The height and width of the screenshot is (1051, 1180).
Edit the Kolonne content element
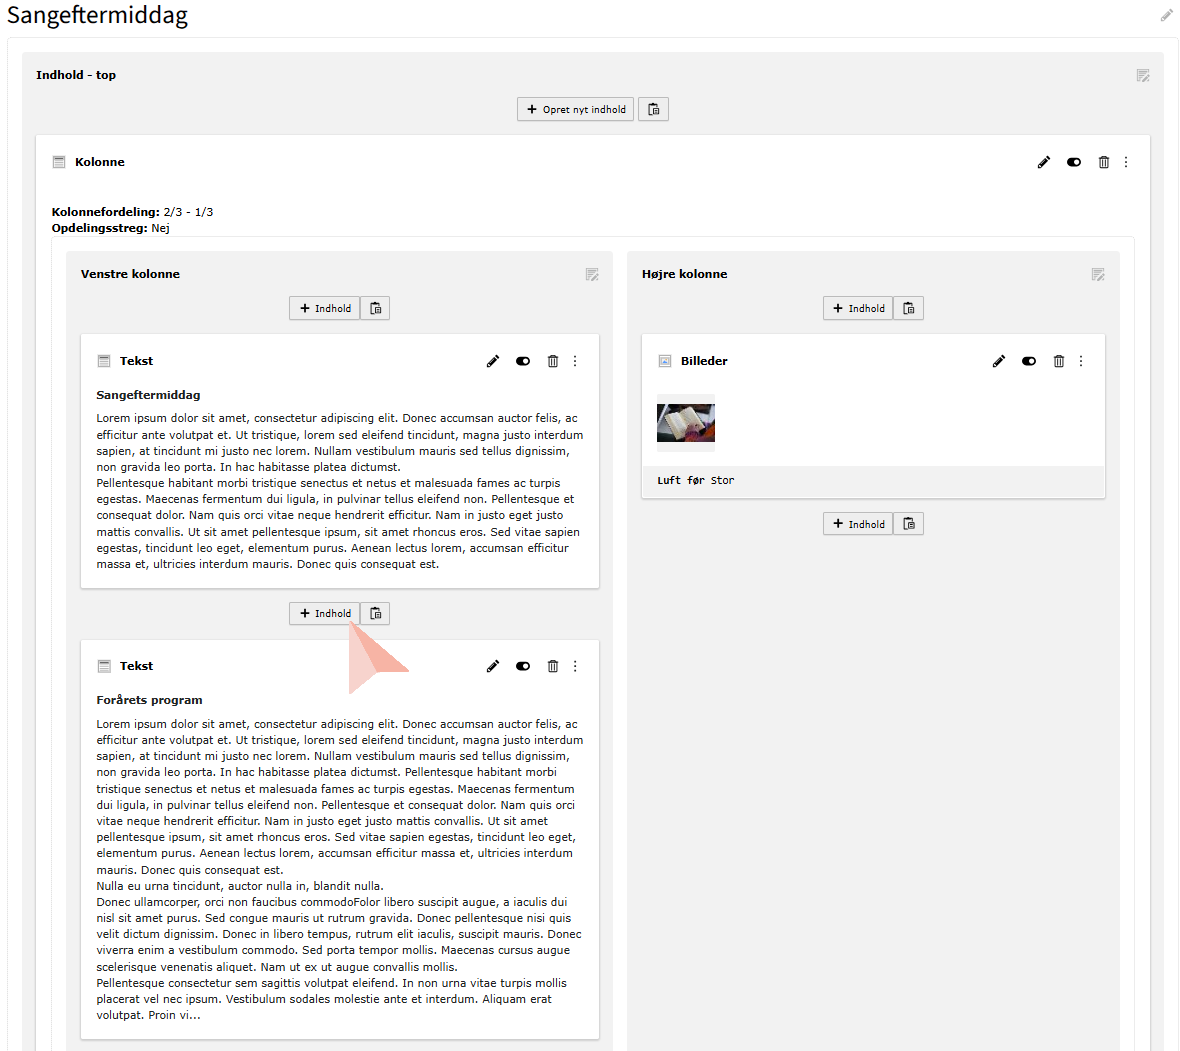(x=1044, y=162)
